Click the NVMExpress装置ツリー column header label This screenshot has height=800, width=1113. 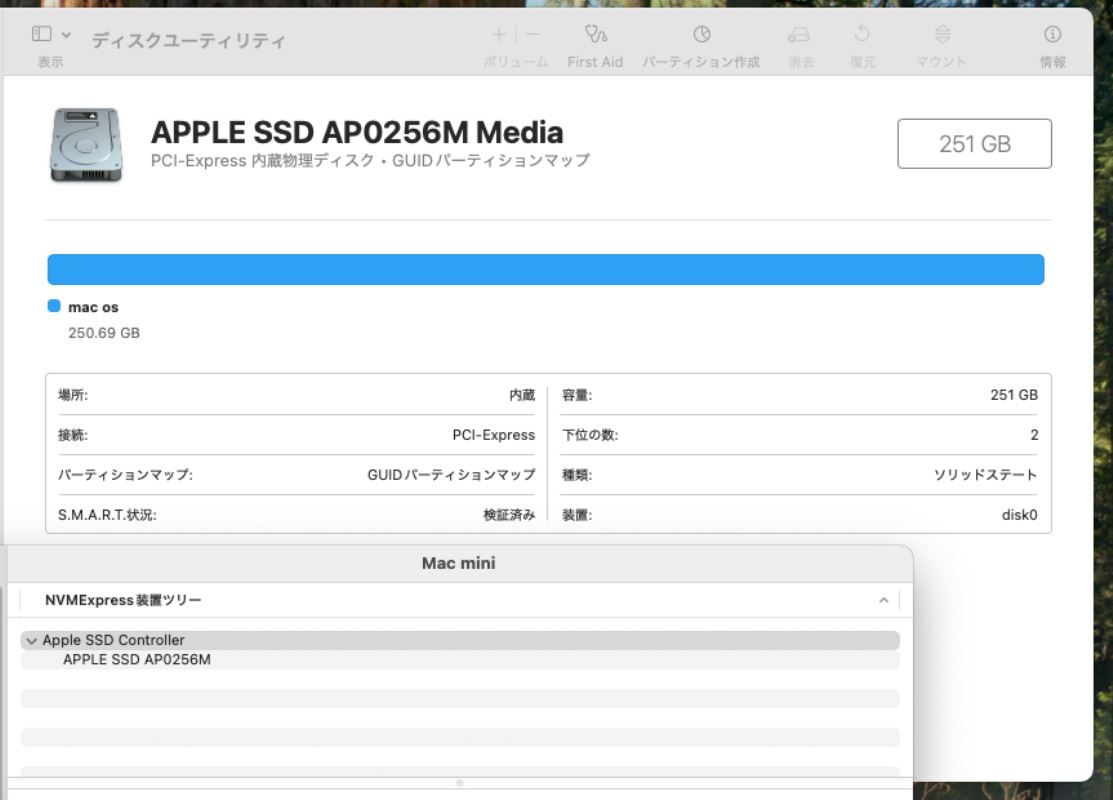123,601
